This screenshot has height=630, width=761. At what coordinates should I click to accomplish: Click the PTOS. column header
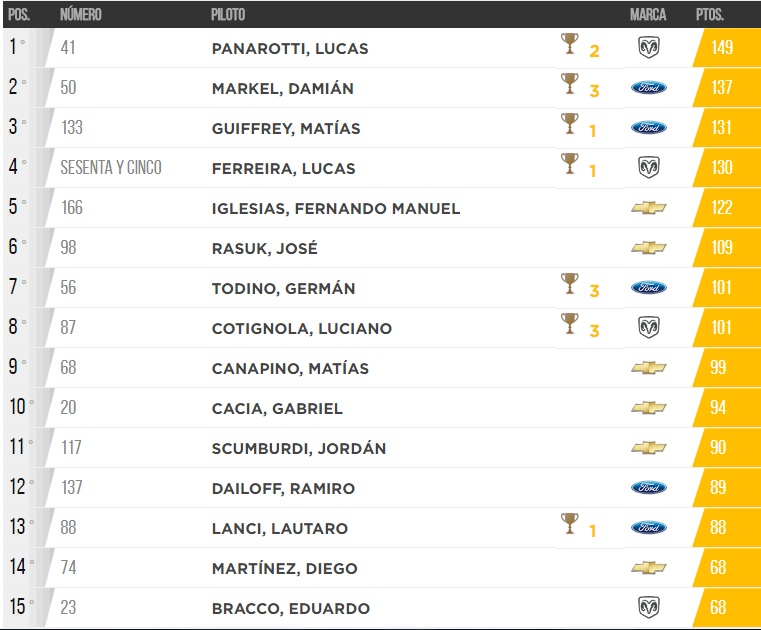[x=710, y=15]
